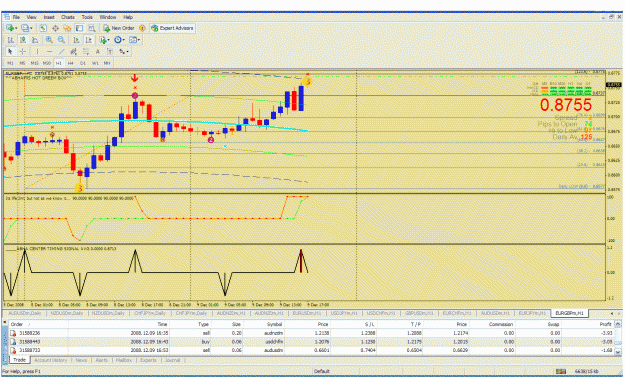625x377 pixels.
Task: Expand the Indicators dropdown arrow
Action: [x=108, y=40]
